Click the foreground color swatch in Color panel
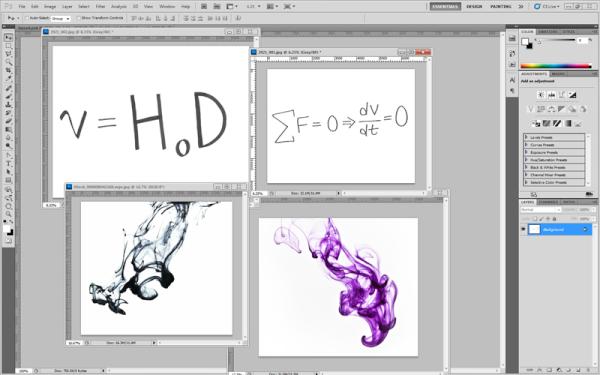600x375 pixels. [525, 41]
